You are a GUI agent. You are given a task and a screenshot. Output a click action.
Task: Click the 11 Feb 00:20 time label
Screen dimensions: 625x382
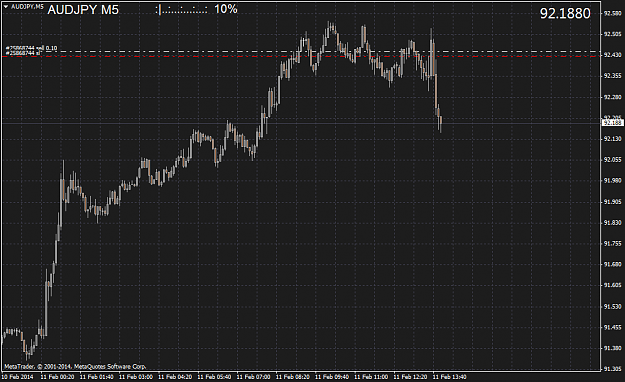tap(57, 377)
